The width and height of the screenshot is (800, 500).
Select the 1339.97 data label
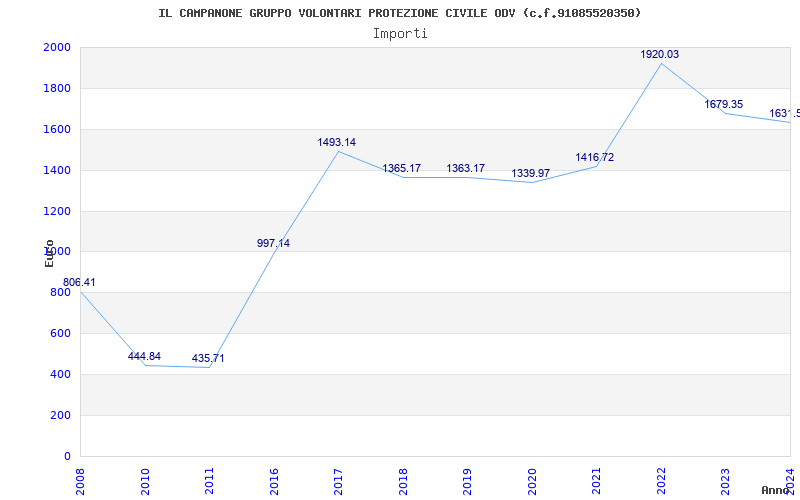531,173
